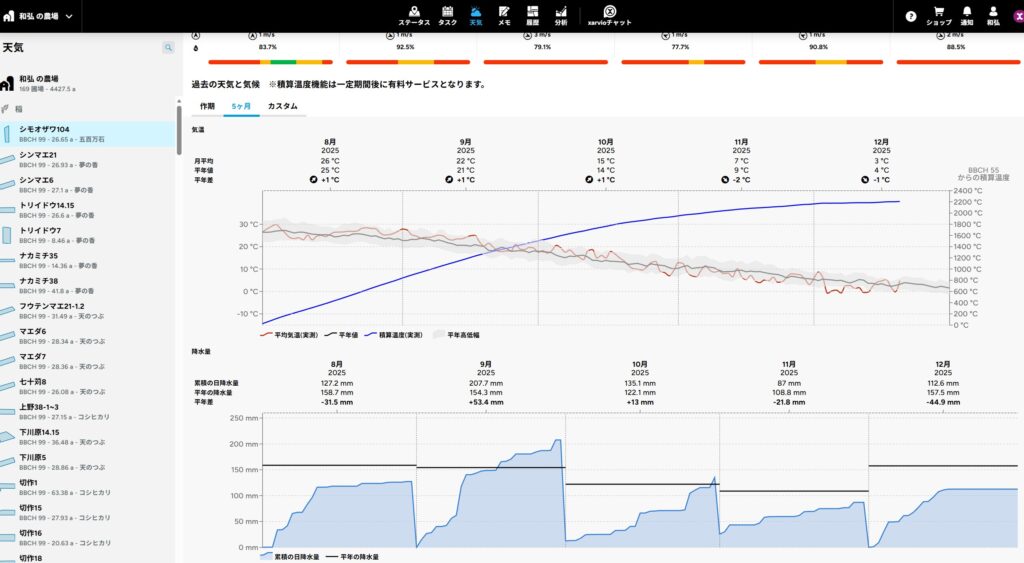
Task: Click the help question mark icon
Action: 911,16
